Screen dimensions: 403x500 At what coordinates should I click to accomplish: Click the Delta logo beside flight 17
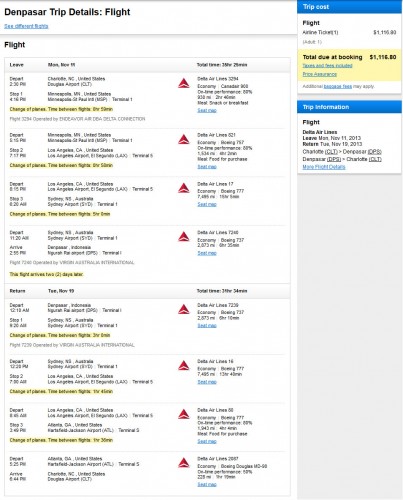184,188
